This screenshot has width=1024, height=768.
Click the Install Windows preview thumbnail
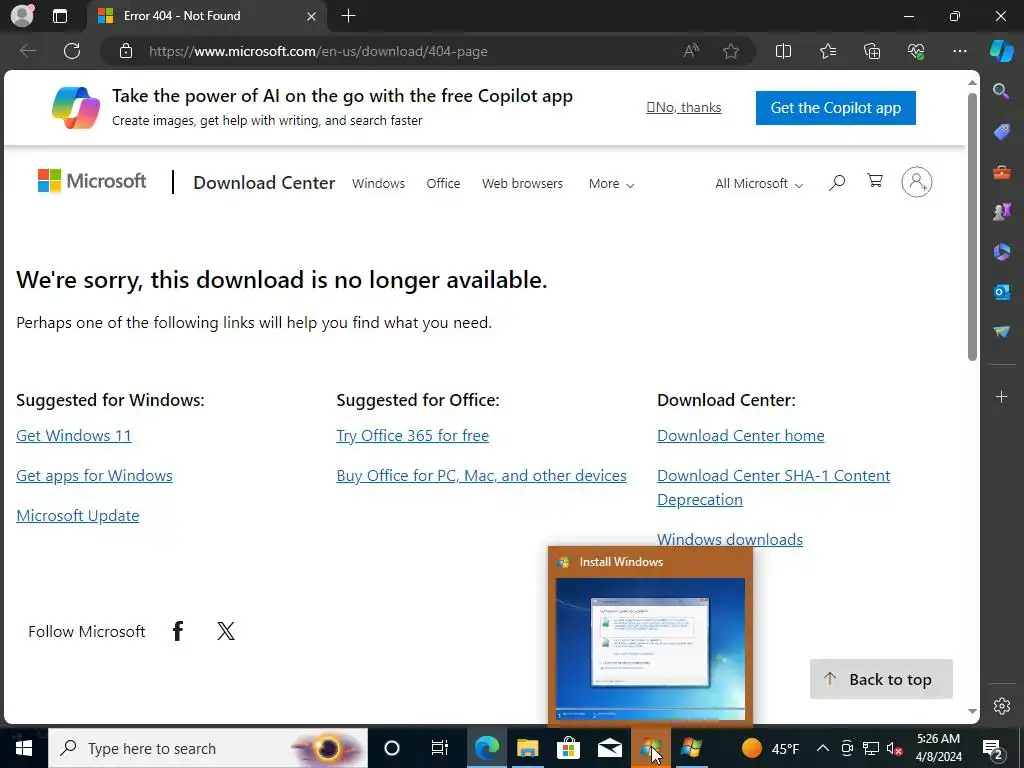click(650, 648)
